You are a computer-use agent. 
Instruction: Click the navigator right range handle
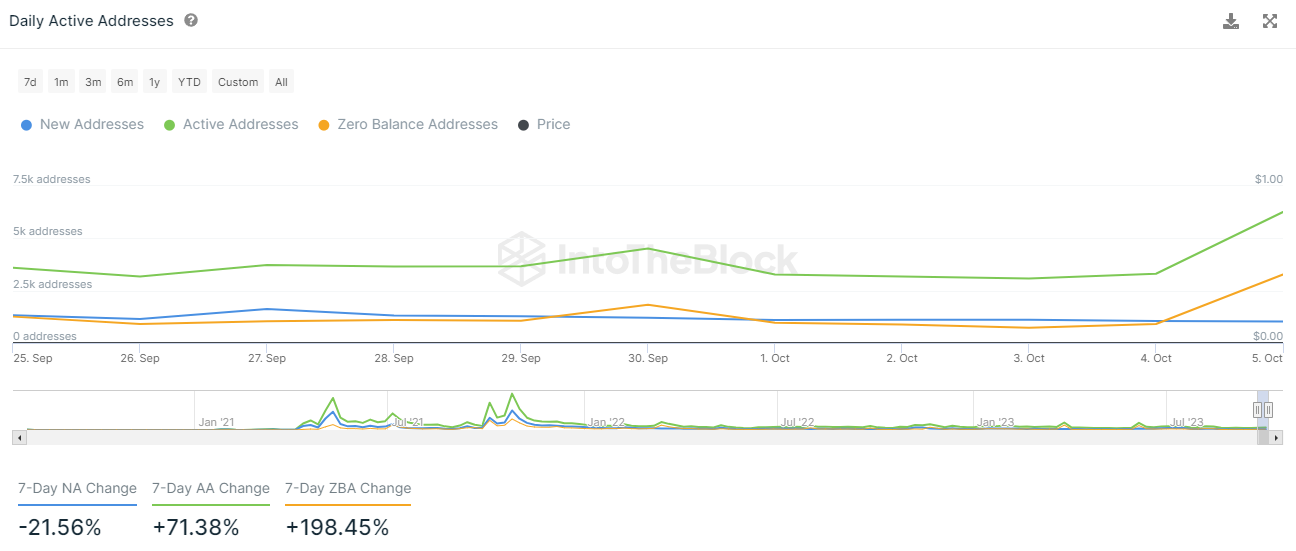pos(1268,410)
